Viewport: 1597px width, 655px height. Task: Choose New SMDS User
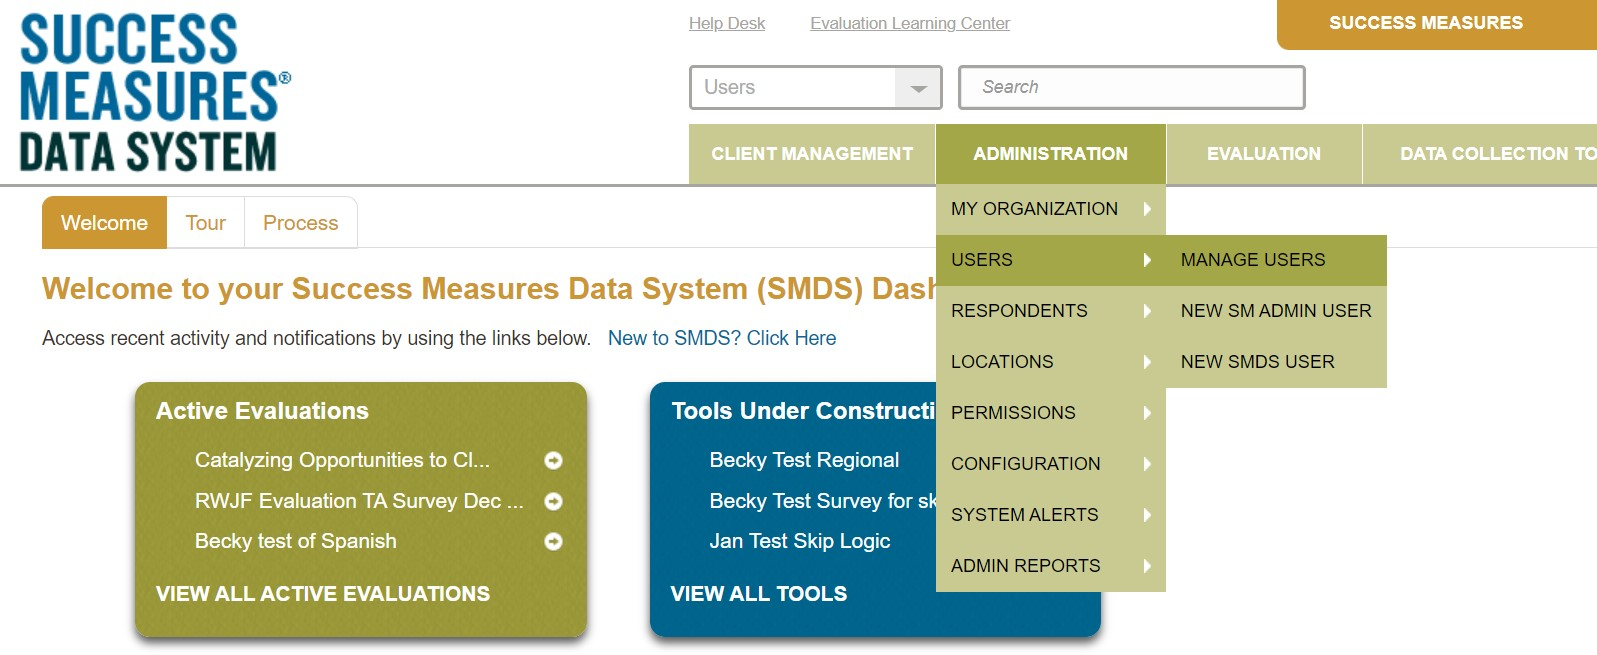1276,362
